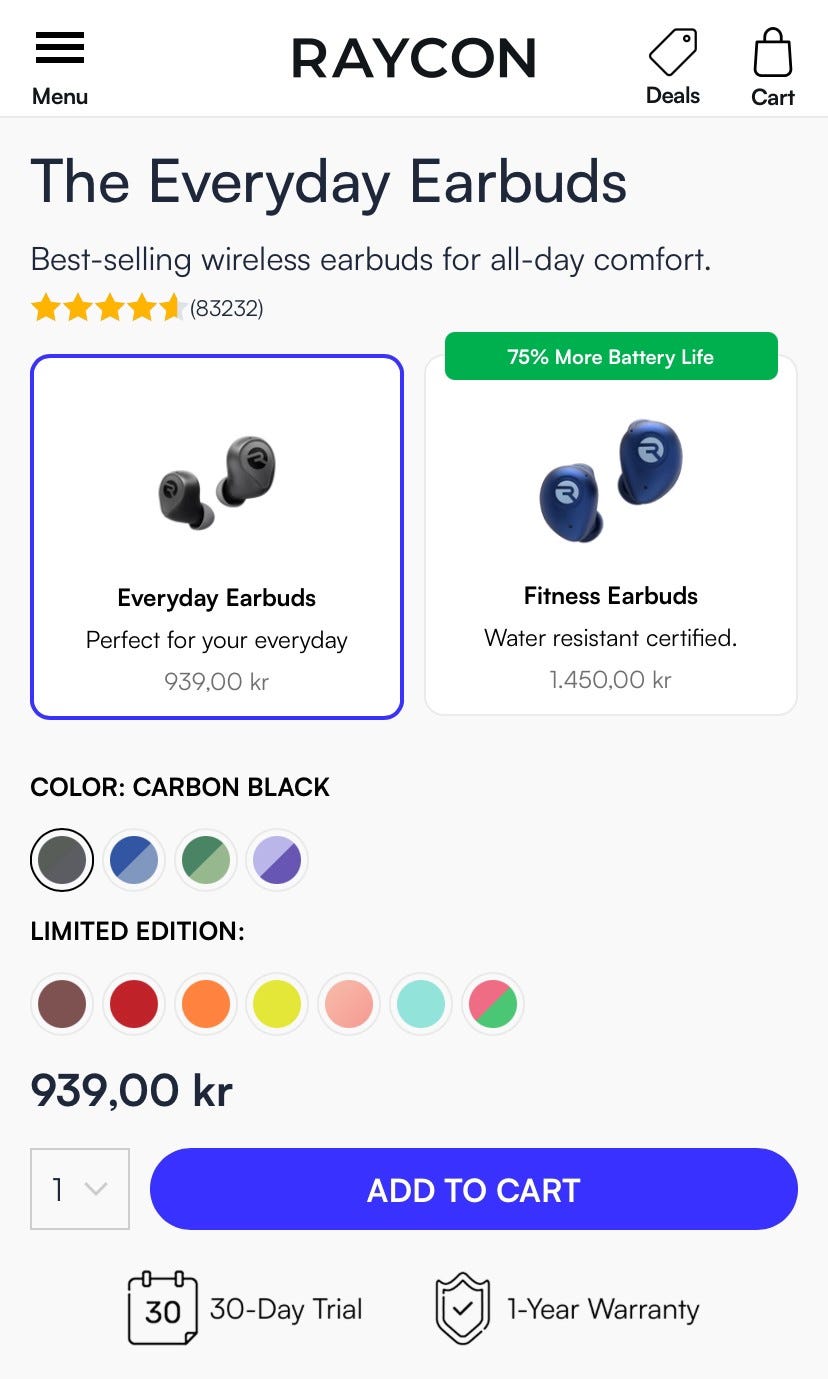Open the Deals tag icon

coord(673,52)
